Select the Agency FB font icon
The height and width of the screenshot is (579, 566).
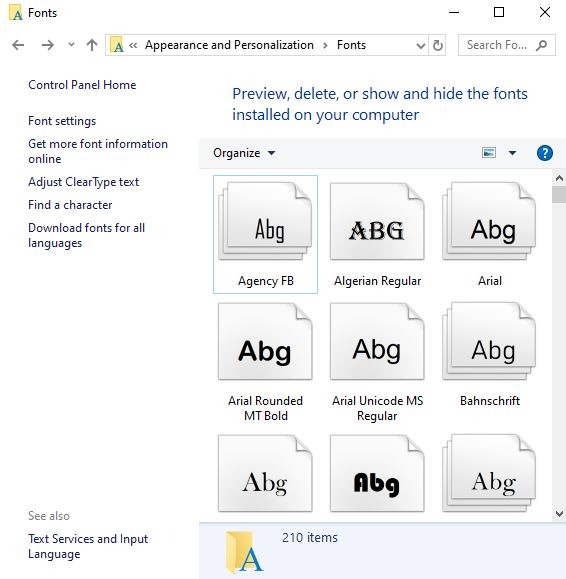click(265, 221)
